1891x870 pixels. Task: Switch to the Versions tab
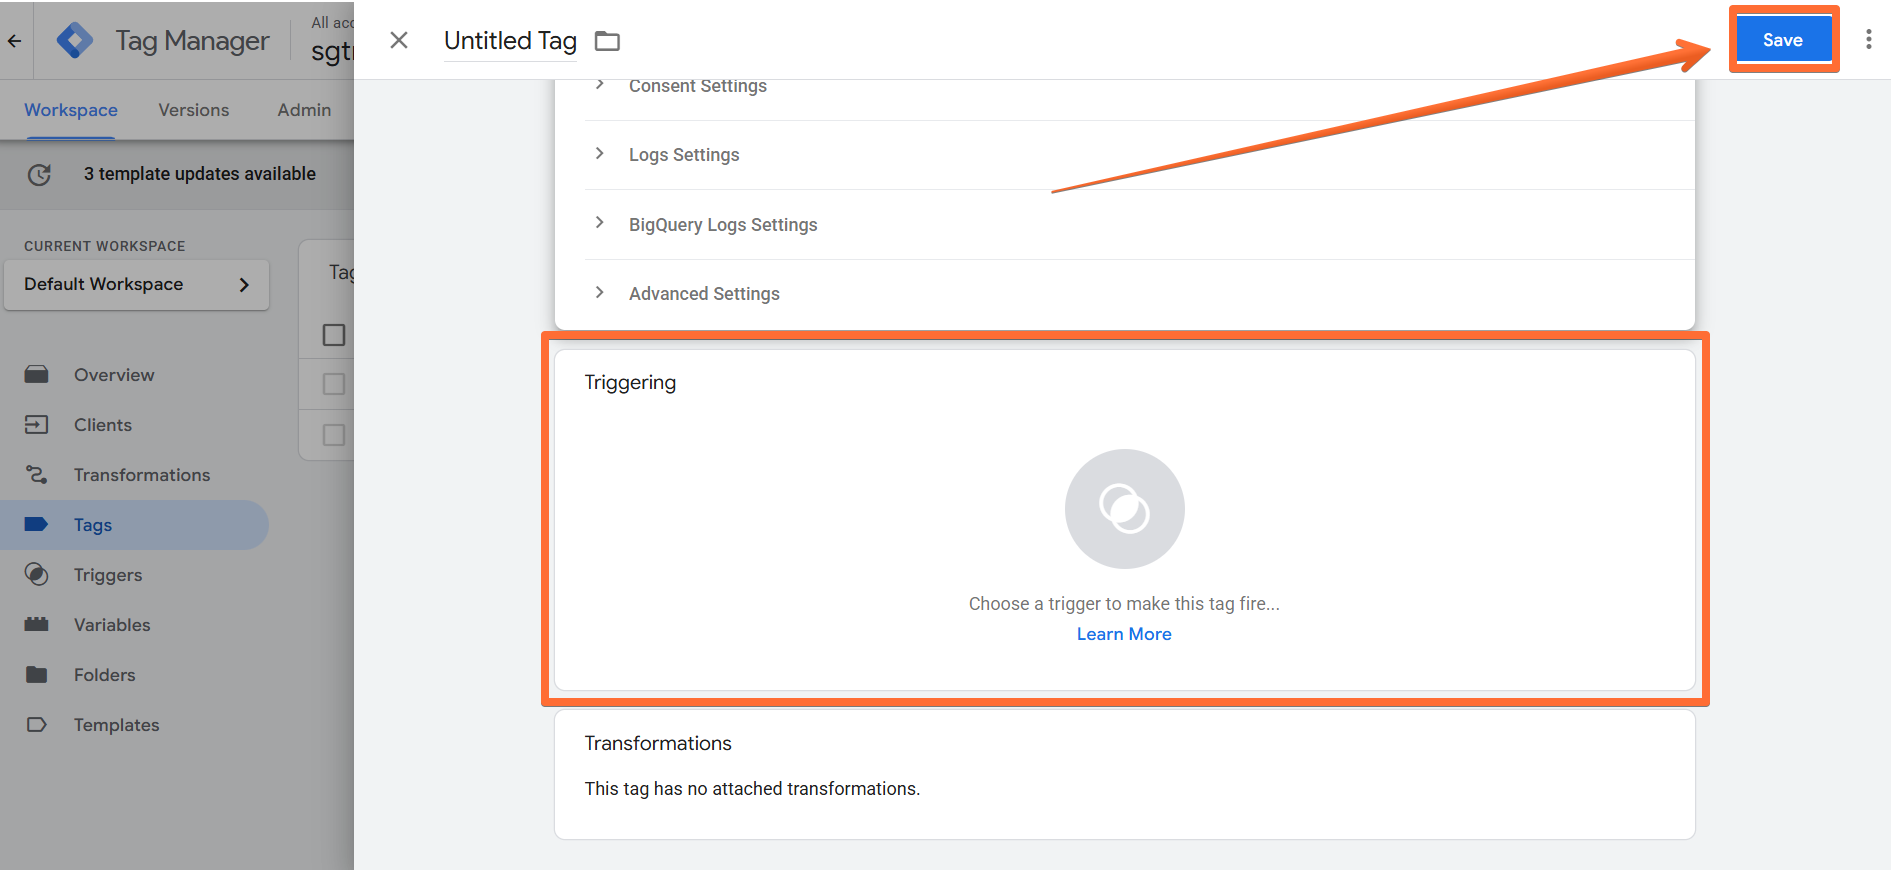tap(194, 110)
